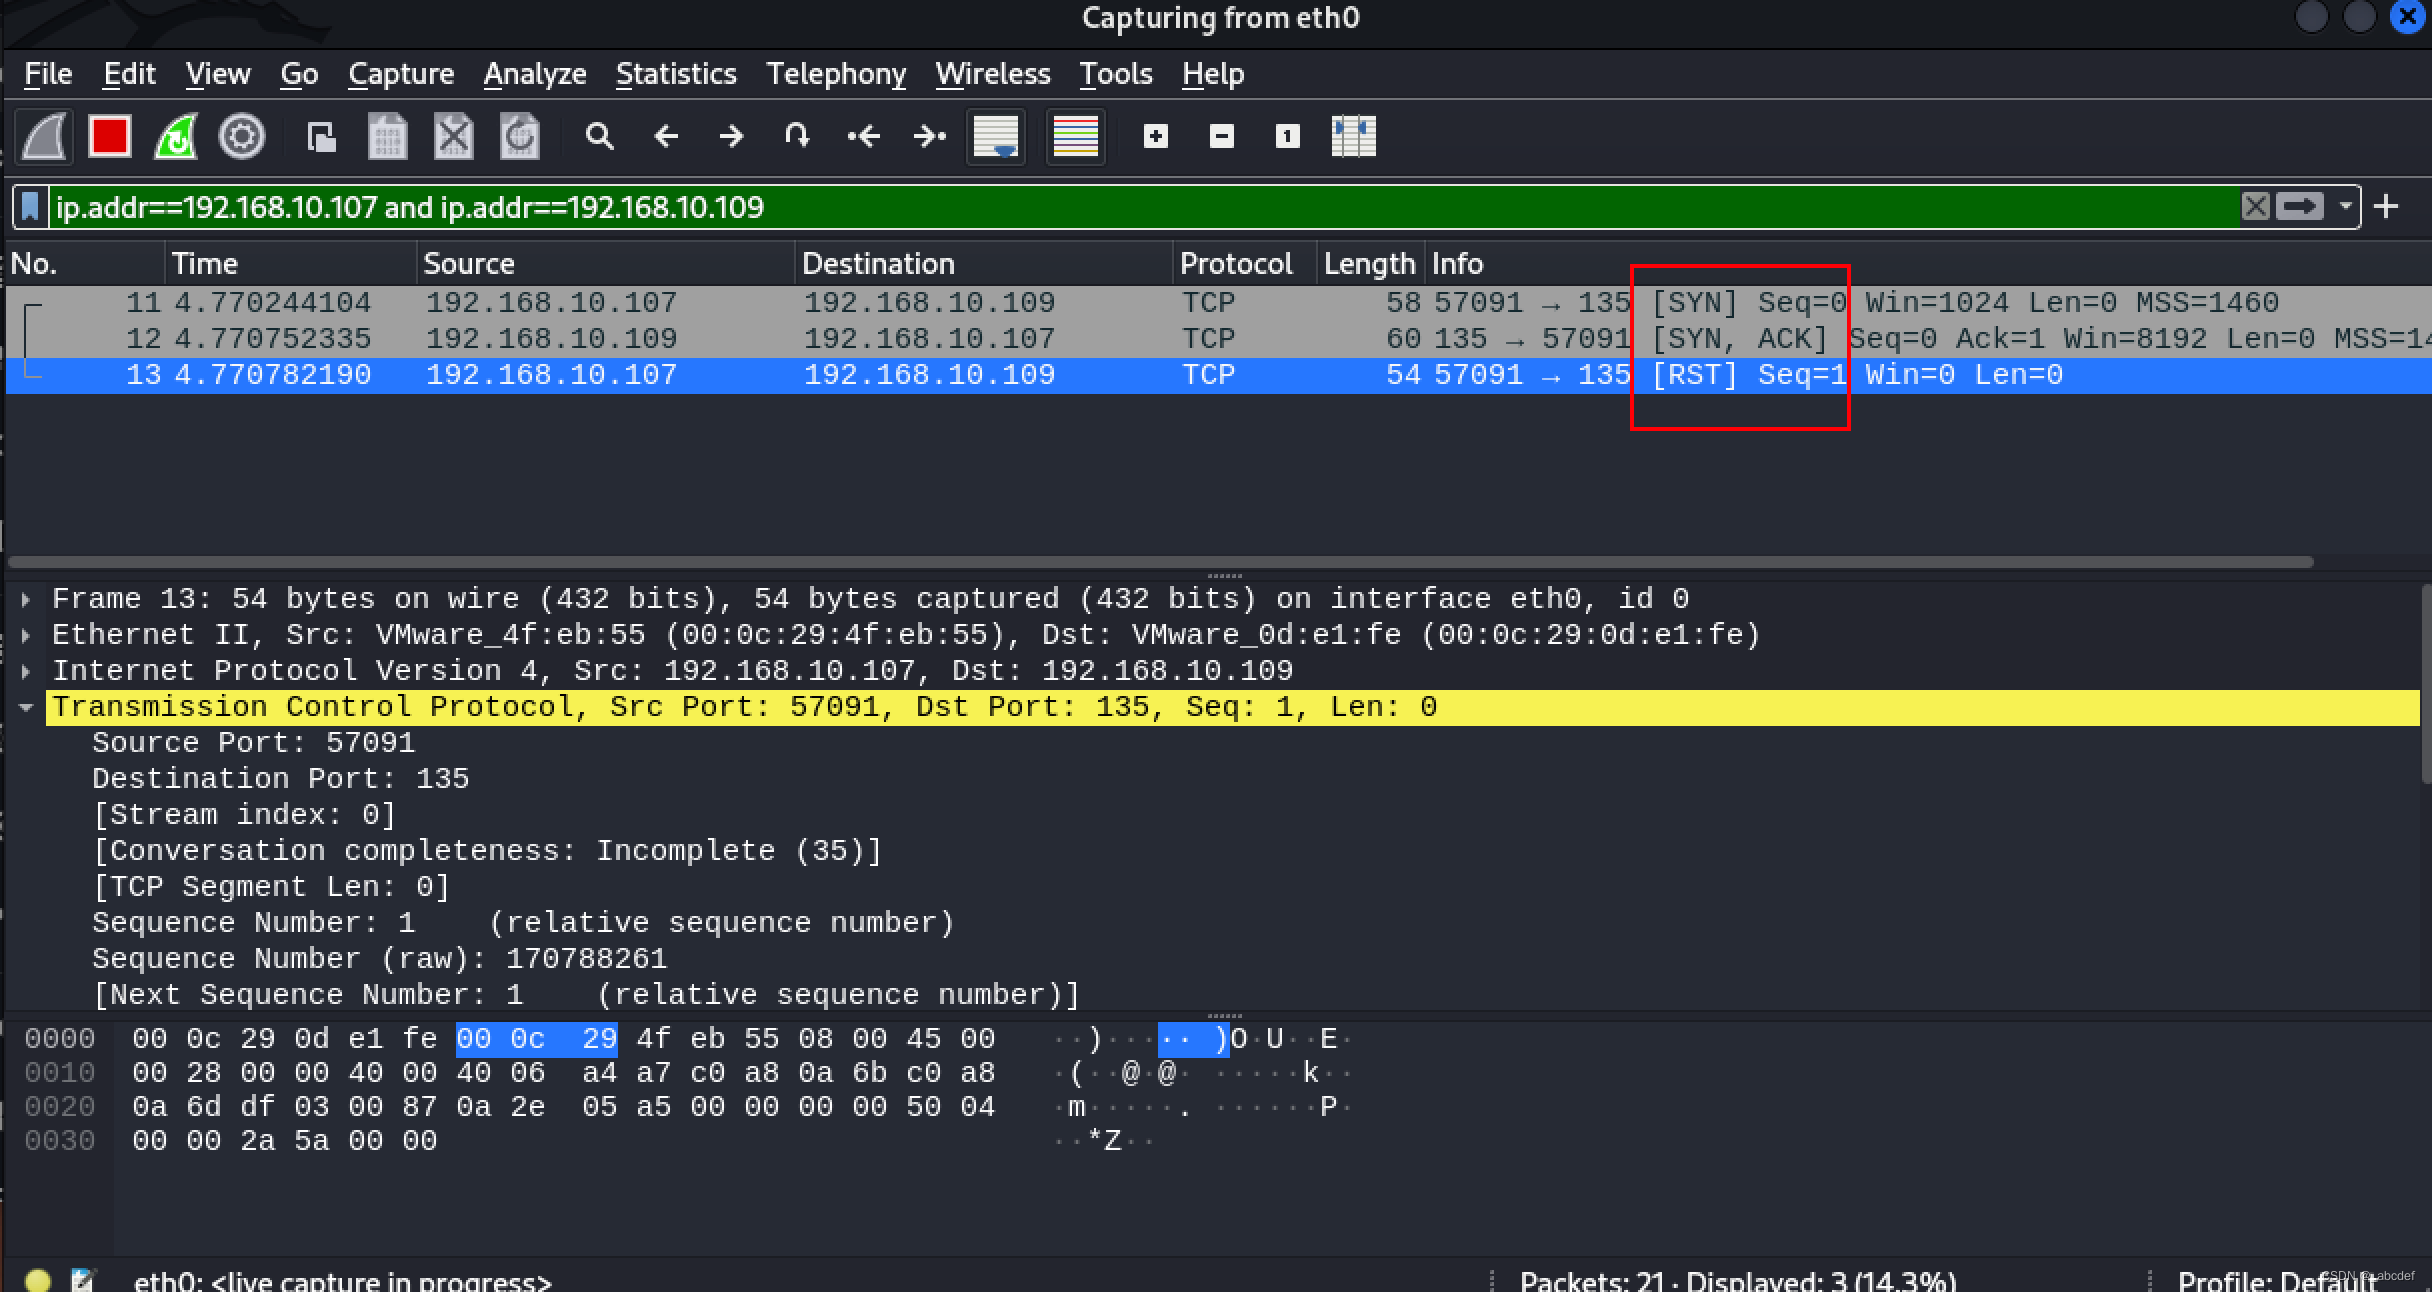Select the Source Port: 57091 field
This screenshot has height=1292, width=2432.
(253, 743)
